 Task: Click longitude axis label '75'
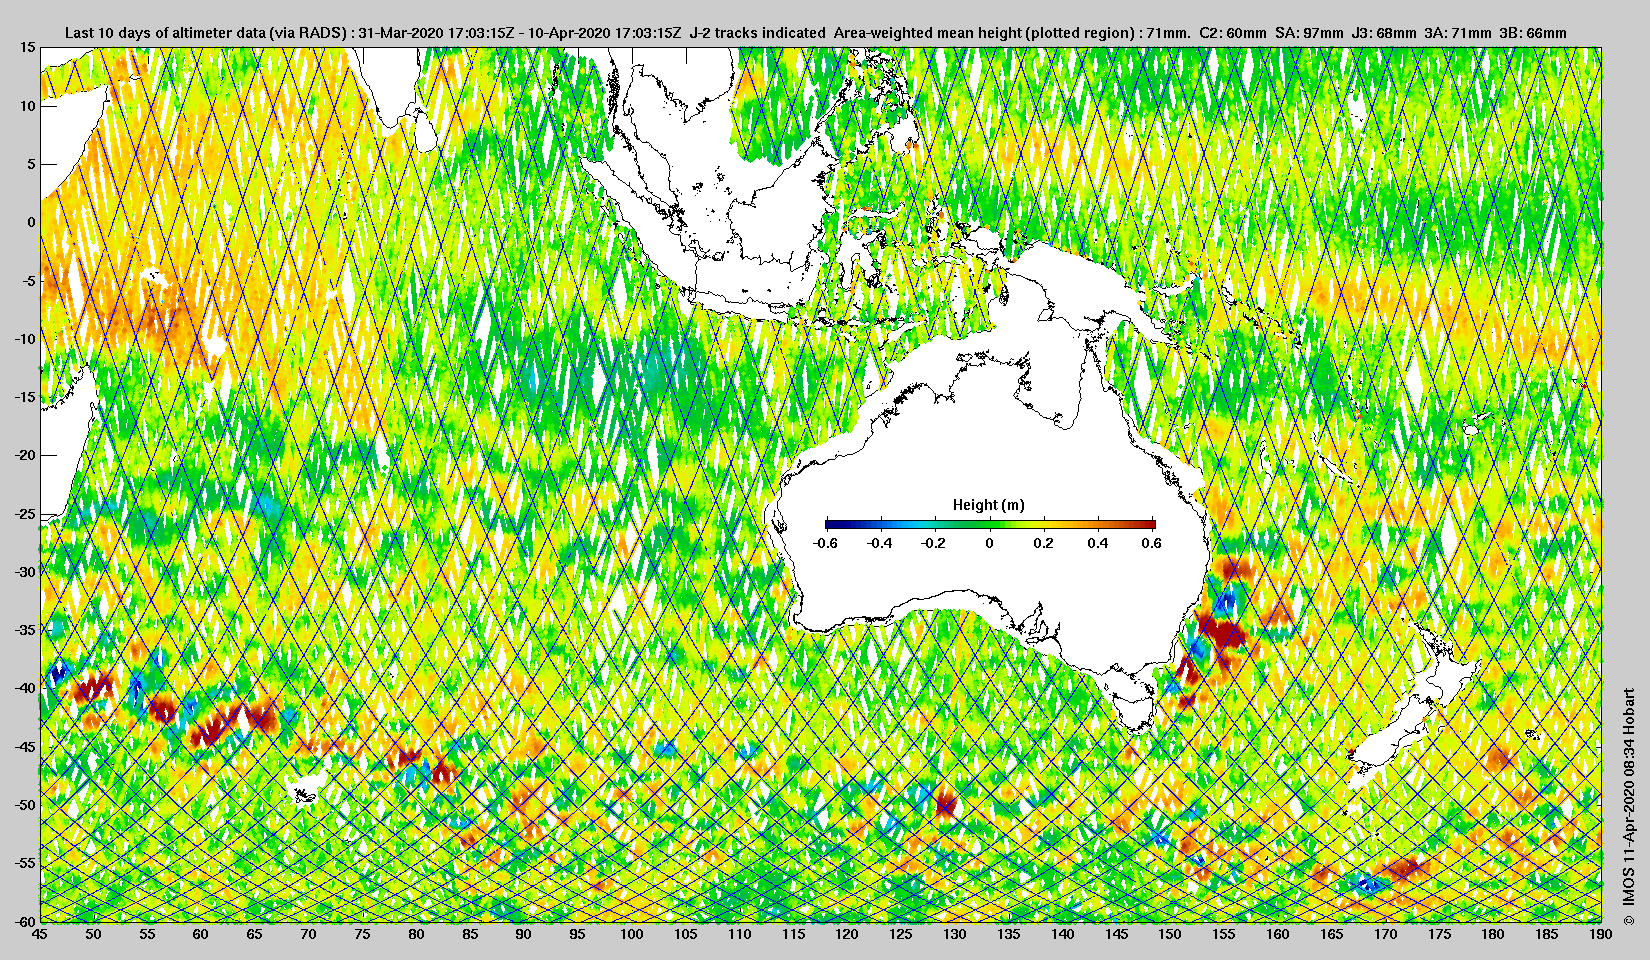tap(362, 934)
